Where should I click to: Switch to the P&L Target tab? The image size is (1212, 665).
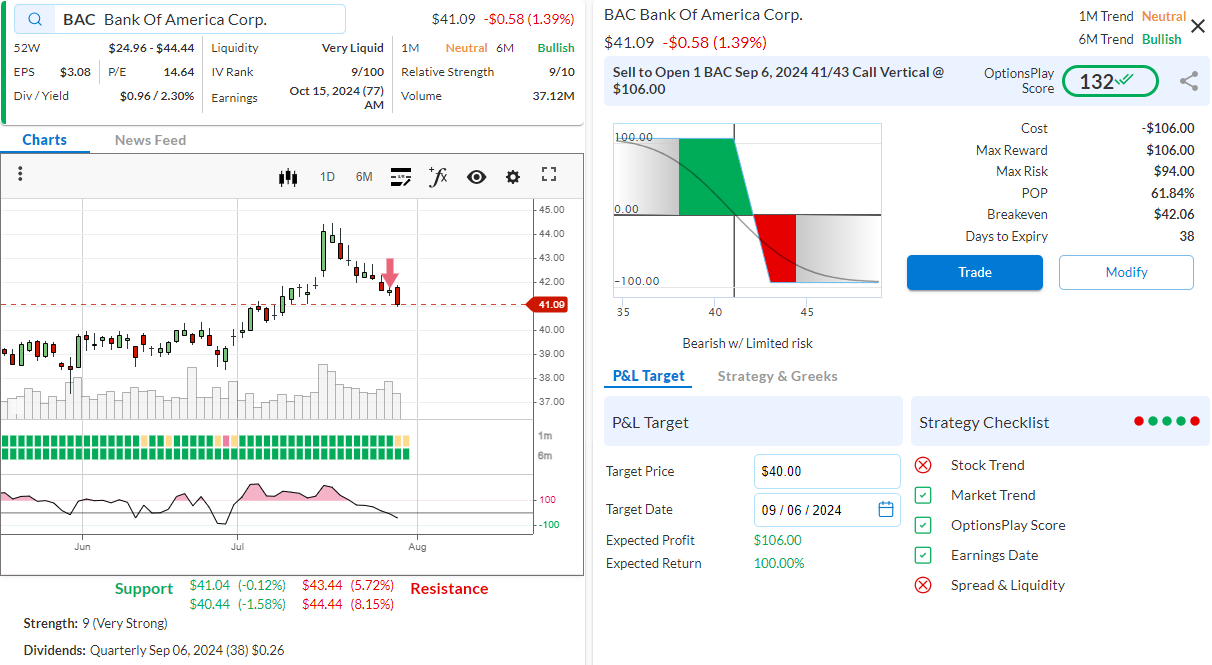click(649, 376)
